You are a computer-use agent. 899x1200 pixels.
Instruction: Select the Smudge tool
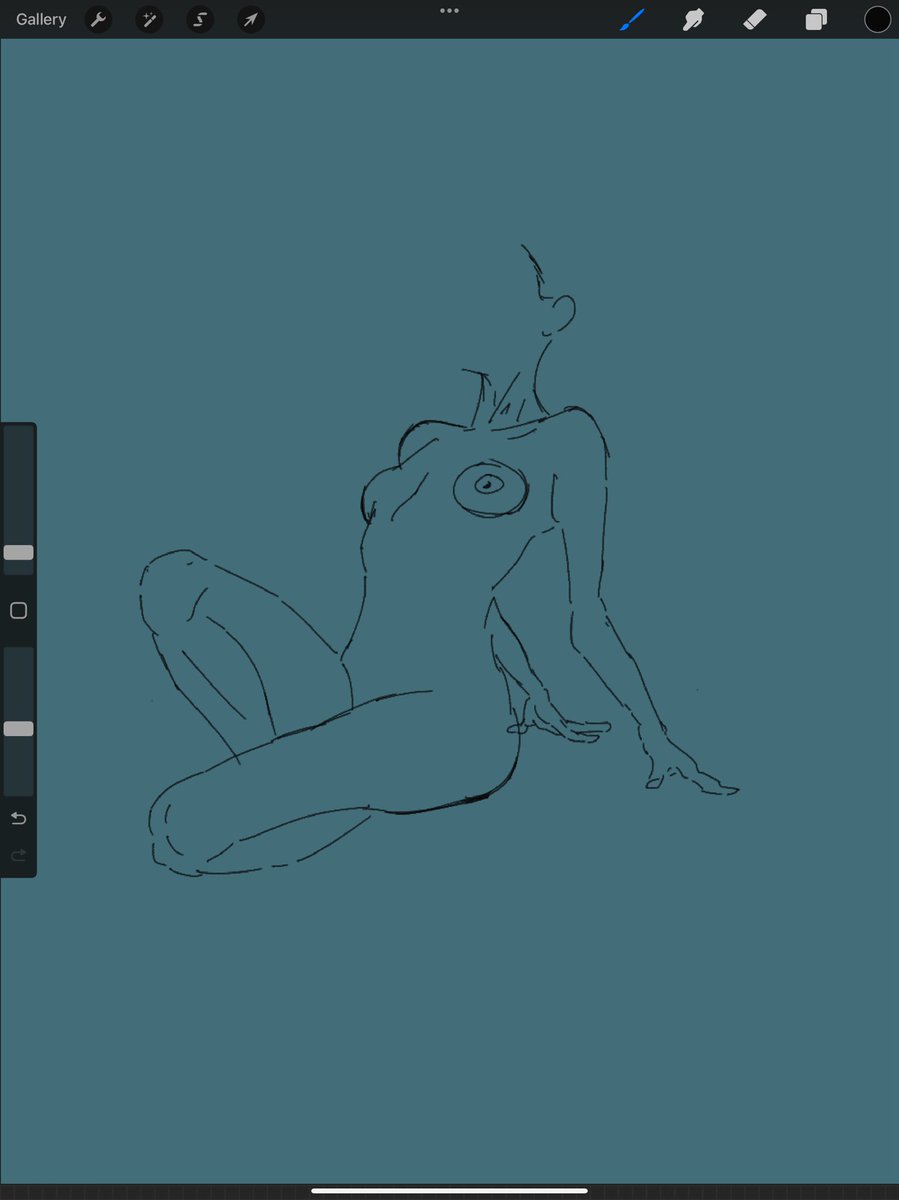tap(693, 19)
